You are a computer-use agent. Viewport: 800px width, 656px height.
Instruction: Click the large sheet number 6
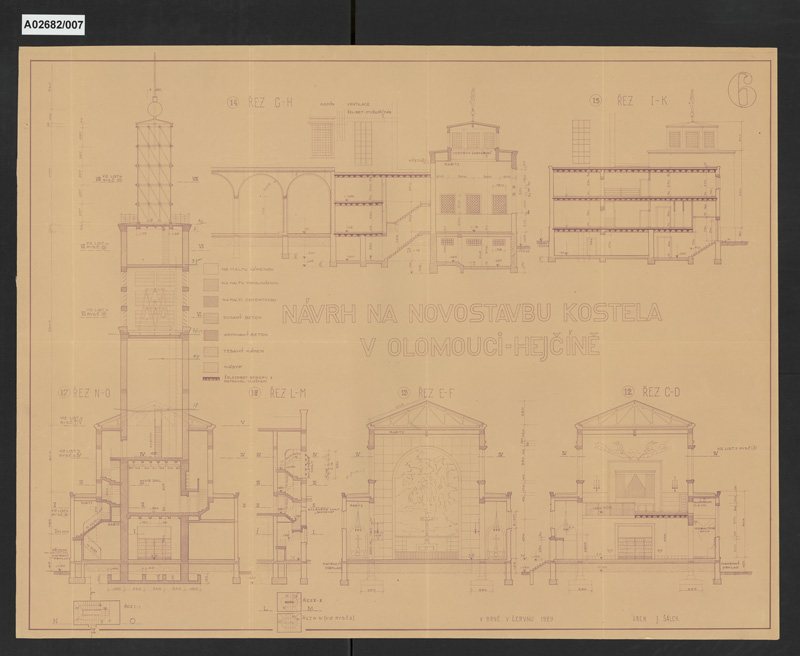coord(742,90)
